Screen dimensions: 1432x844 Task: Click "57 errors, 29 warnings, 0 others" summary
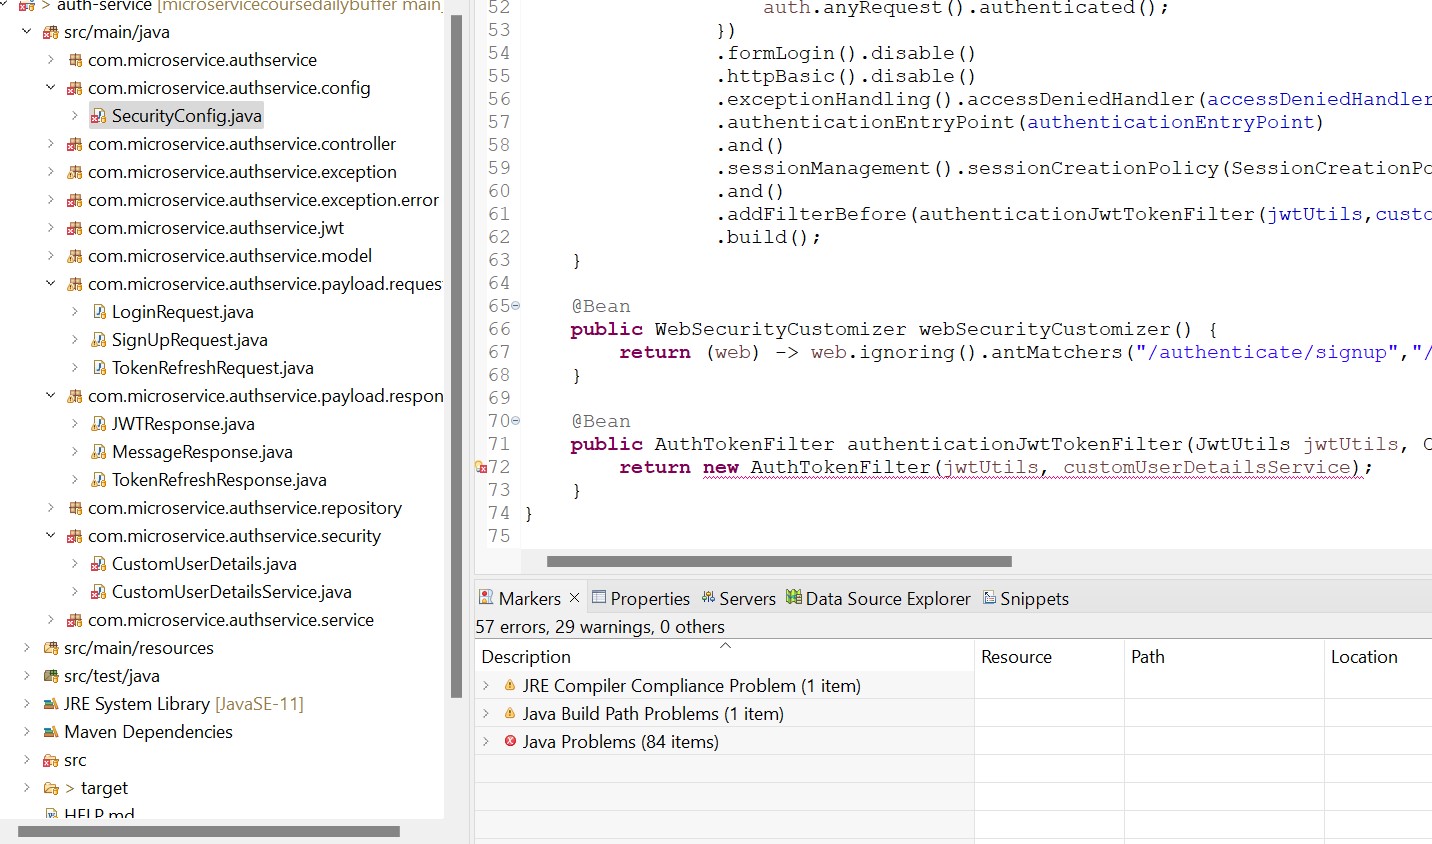pyautogui.click(x=600, y=627)
